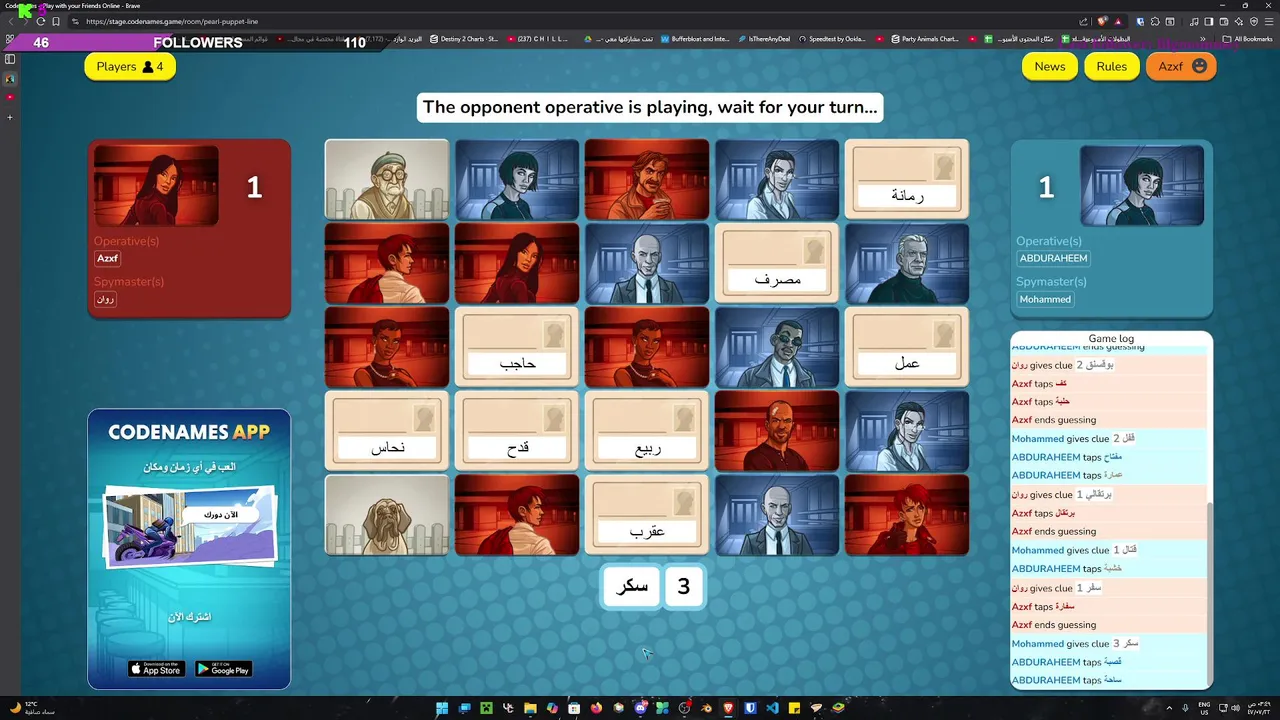This screenshot has height=720, width=1280.
Task: Click the clue word سكر tile
Action: [631, 587]
